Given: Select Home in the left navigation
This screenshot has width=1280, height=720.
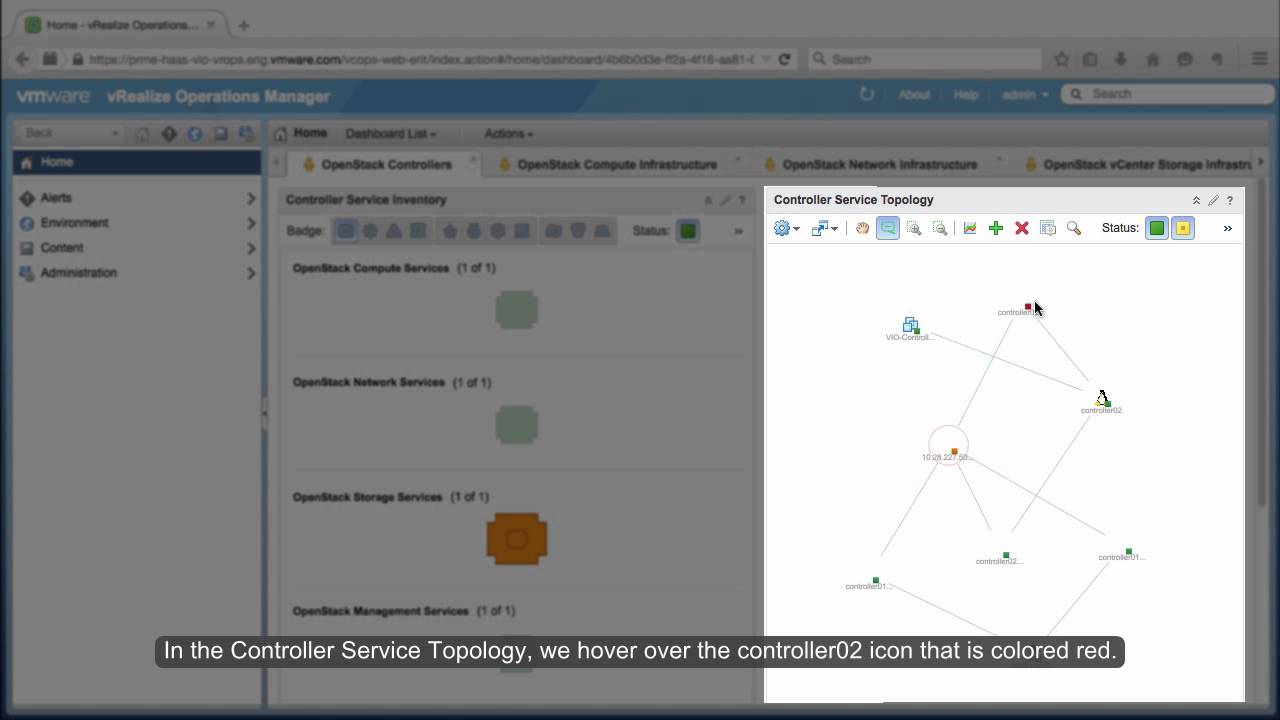Looking at the screenshot, I should 137,162.
